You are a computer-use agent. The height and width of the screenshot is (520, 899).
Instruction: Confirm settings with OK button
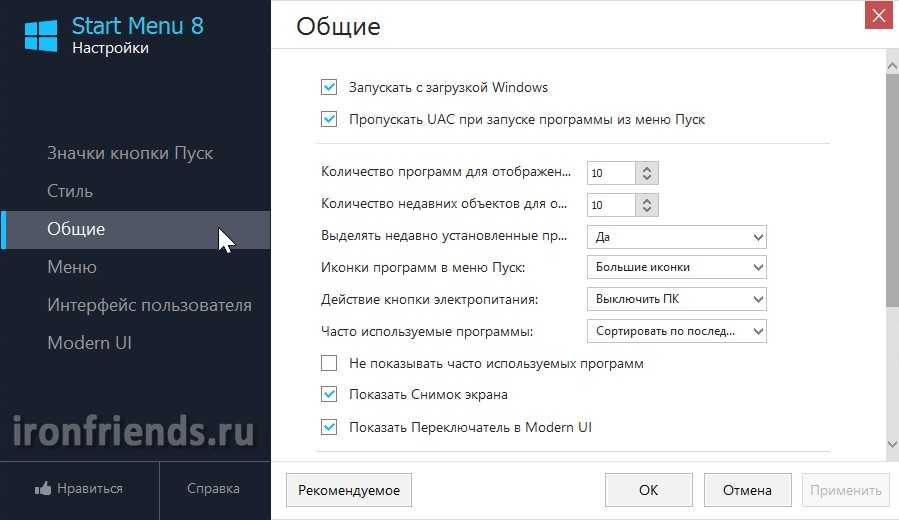(x=648, y=490)
